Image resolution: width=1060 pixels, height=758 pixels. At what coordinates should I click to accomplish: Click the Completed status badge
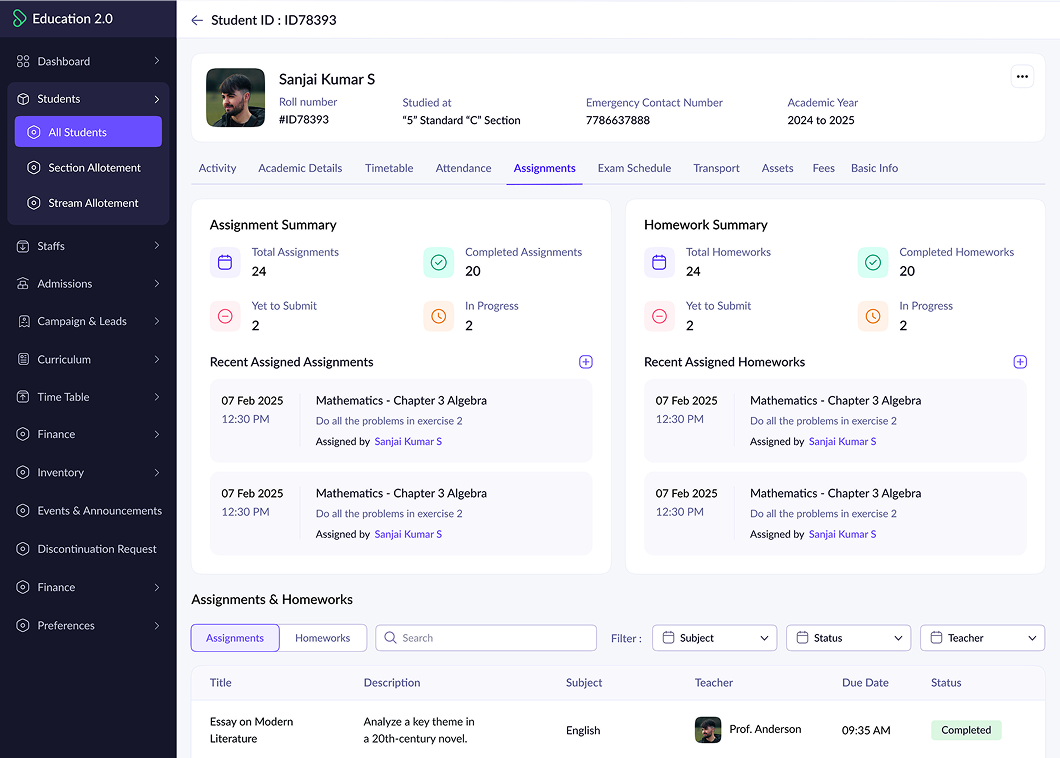966,730
